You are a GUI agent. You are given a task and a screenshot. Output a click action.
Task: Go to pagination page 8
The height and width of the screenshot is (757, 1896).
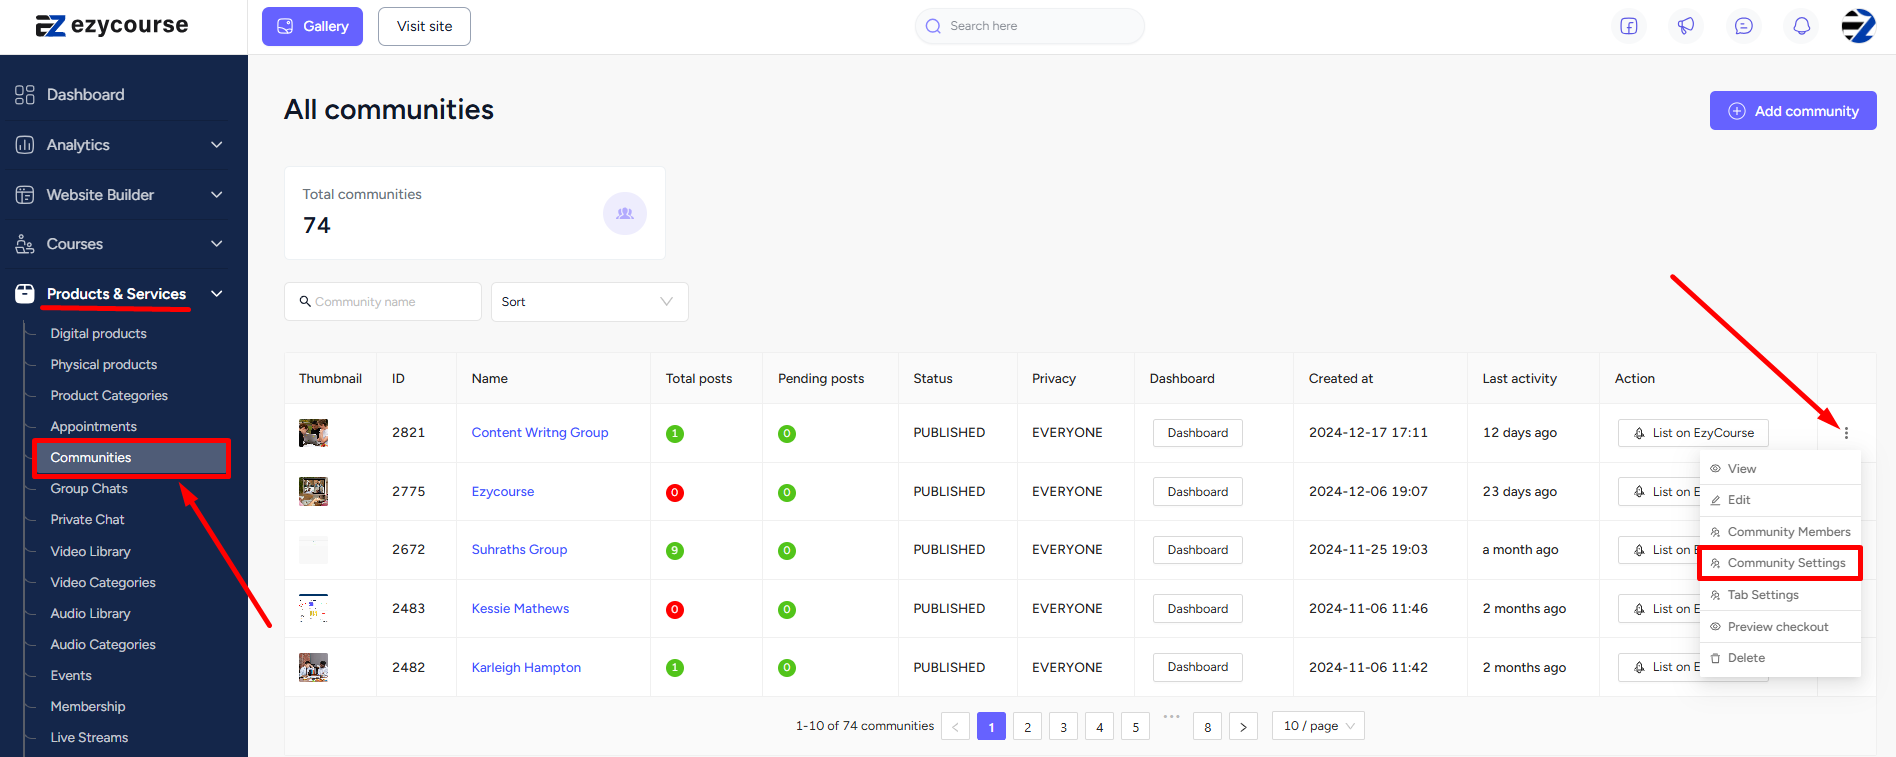point(1207,727)
